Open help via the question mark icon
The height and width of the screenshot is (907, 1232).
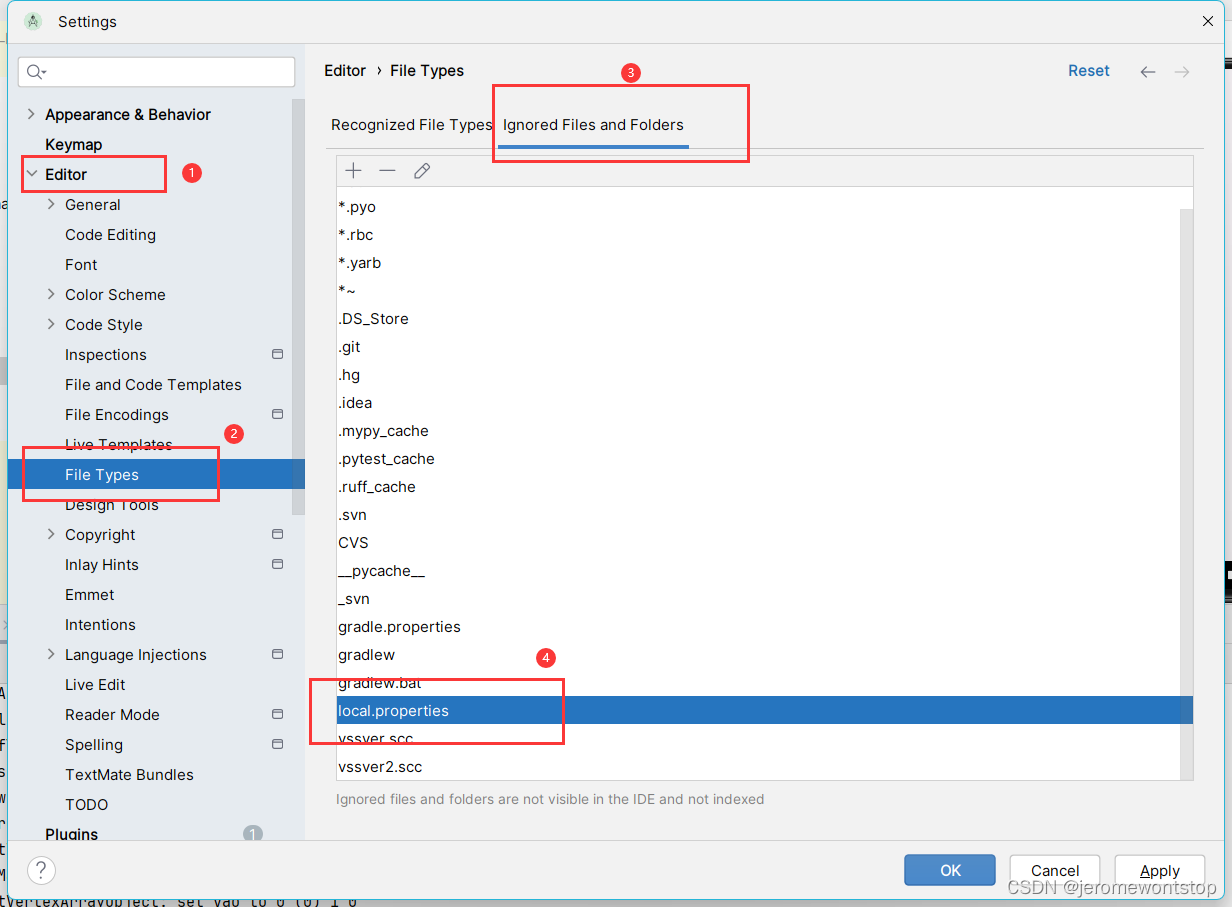coord(40,870)
